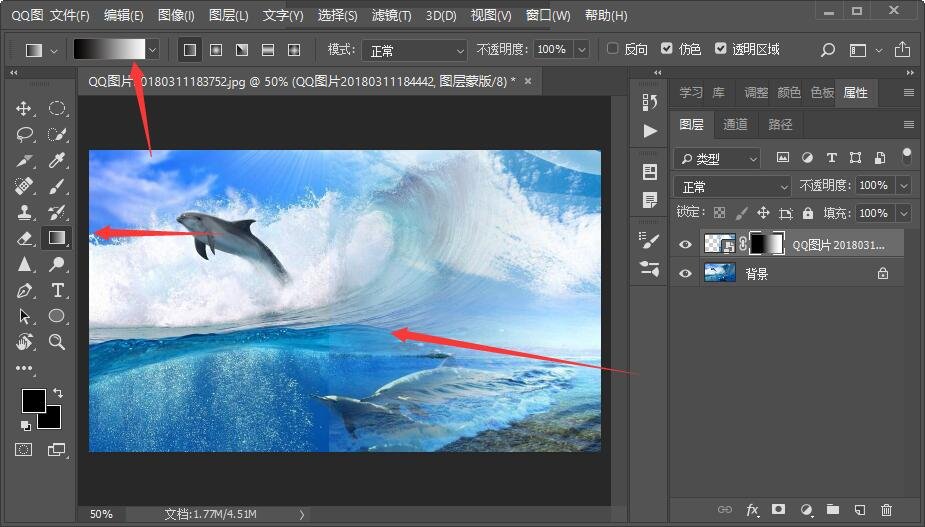Hide the 背景 layer with eye icon
This screenshot has width=925, height=527.
685,273
